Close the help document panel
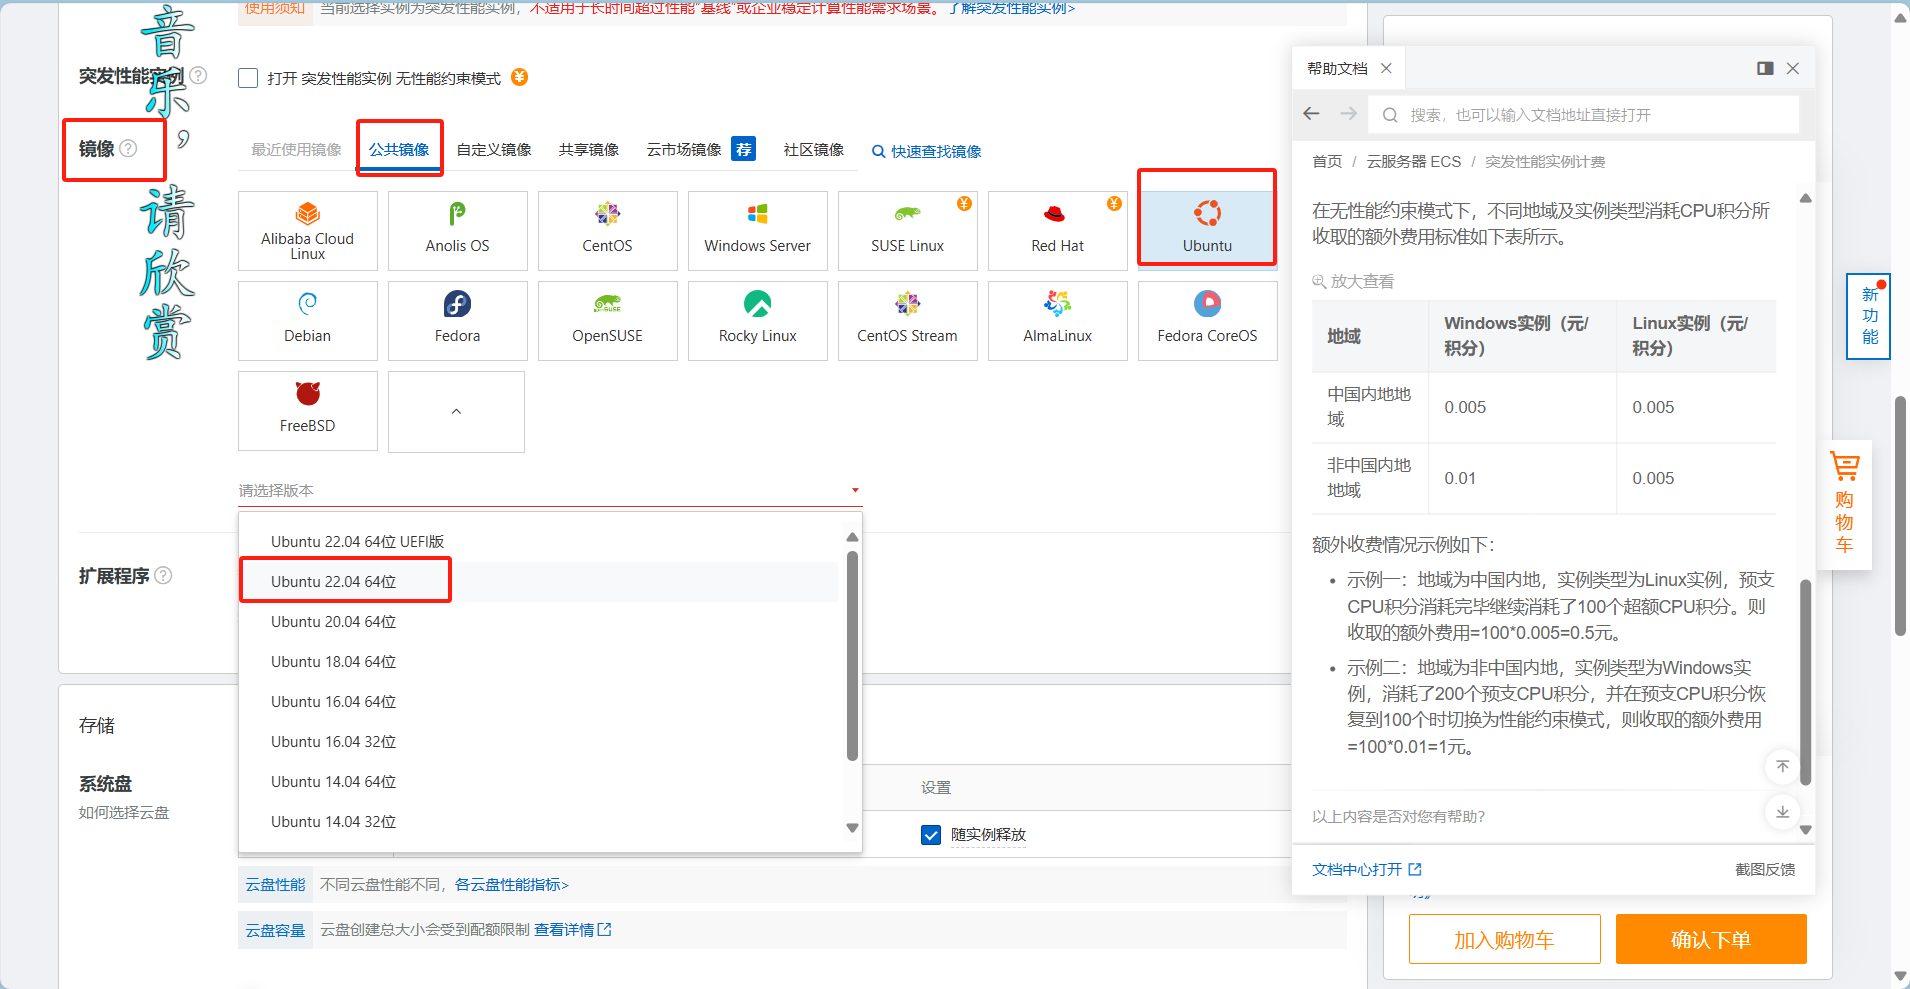This screenshot has height=989, width=1910. point(1793,68)
